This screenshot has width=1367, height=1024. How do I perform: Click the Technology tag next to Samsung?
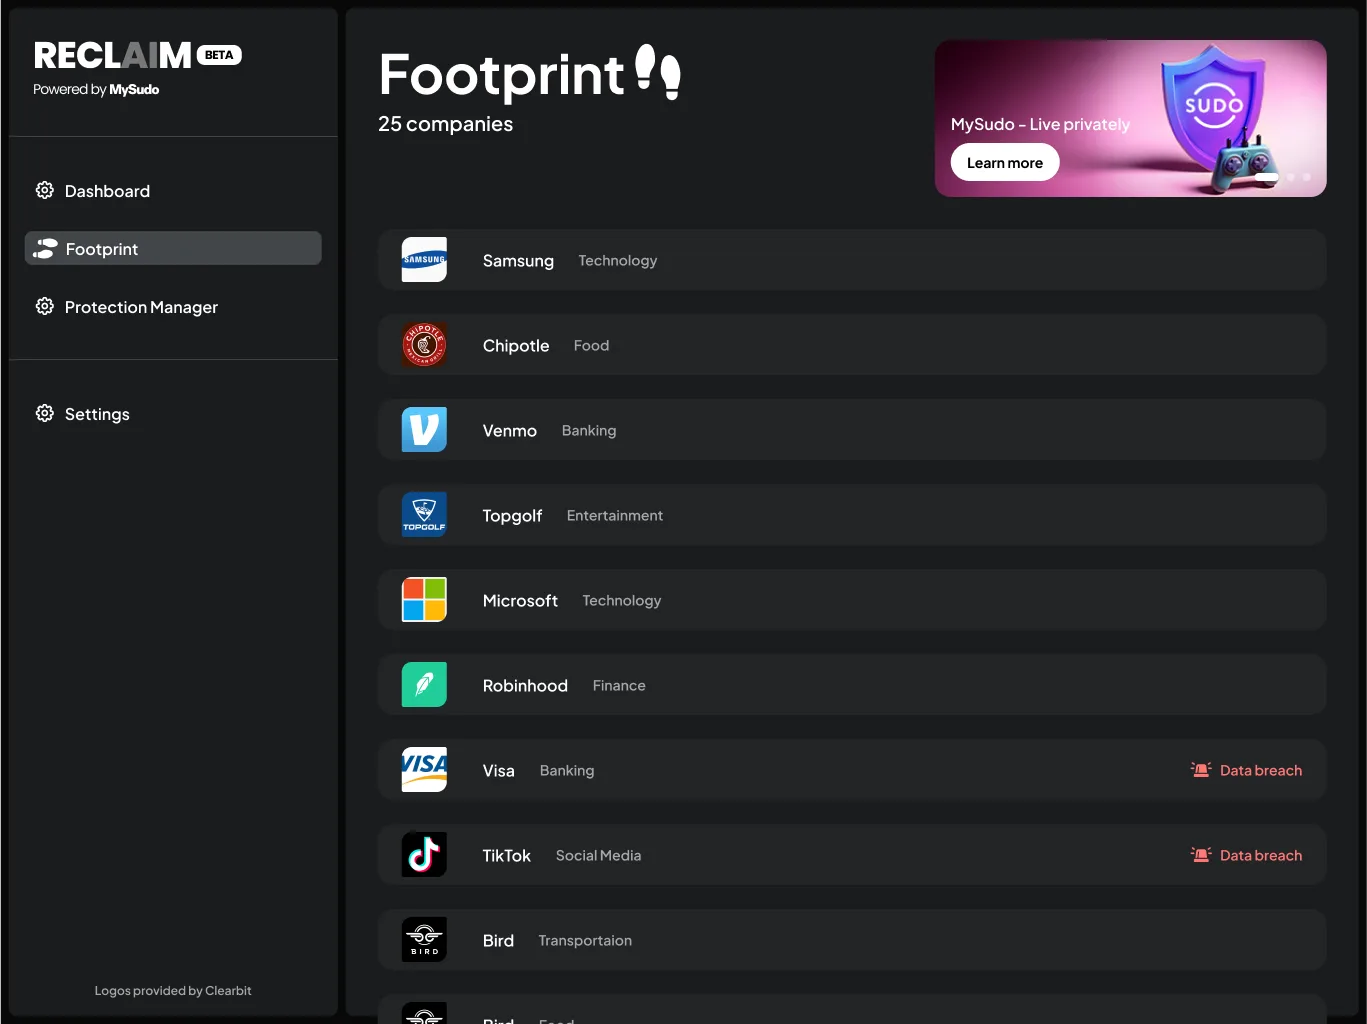(x=618, y=261)
